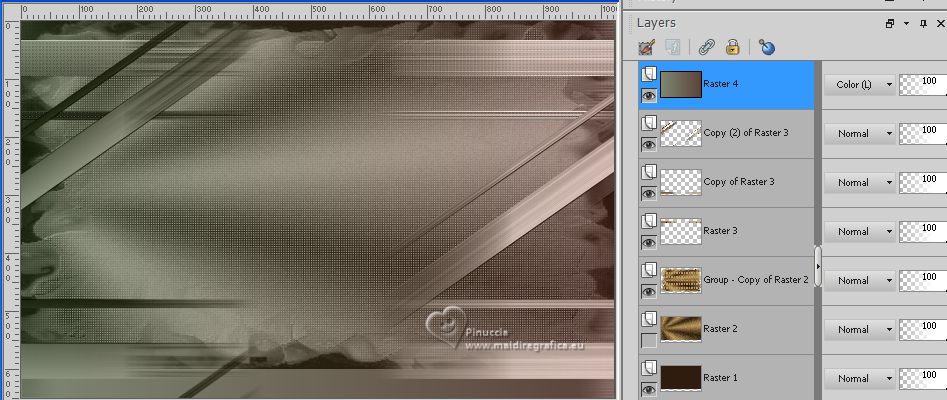The image size is (947, 400).
Task: Click layer type icon beside Raster 3
Action: [x=649, y=222]
